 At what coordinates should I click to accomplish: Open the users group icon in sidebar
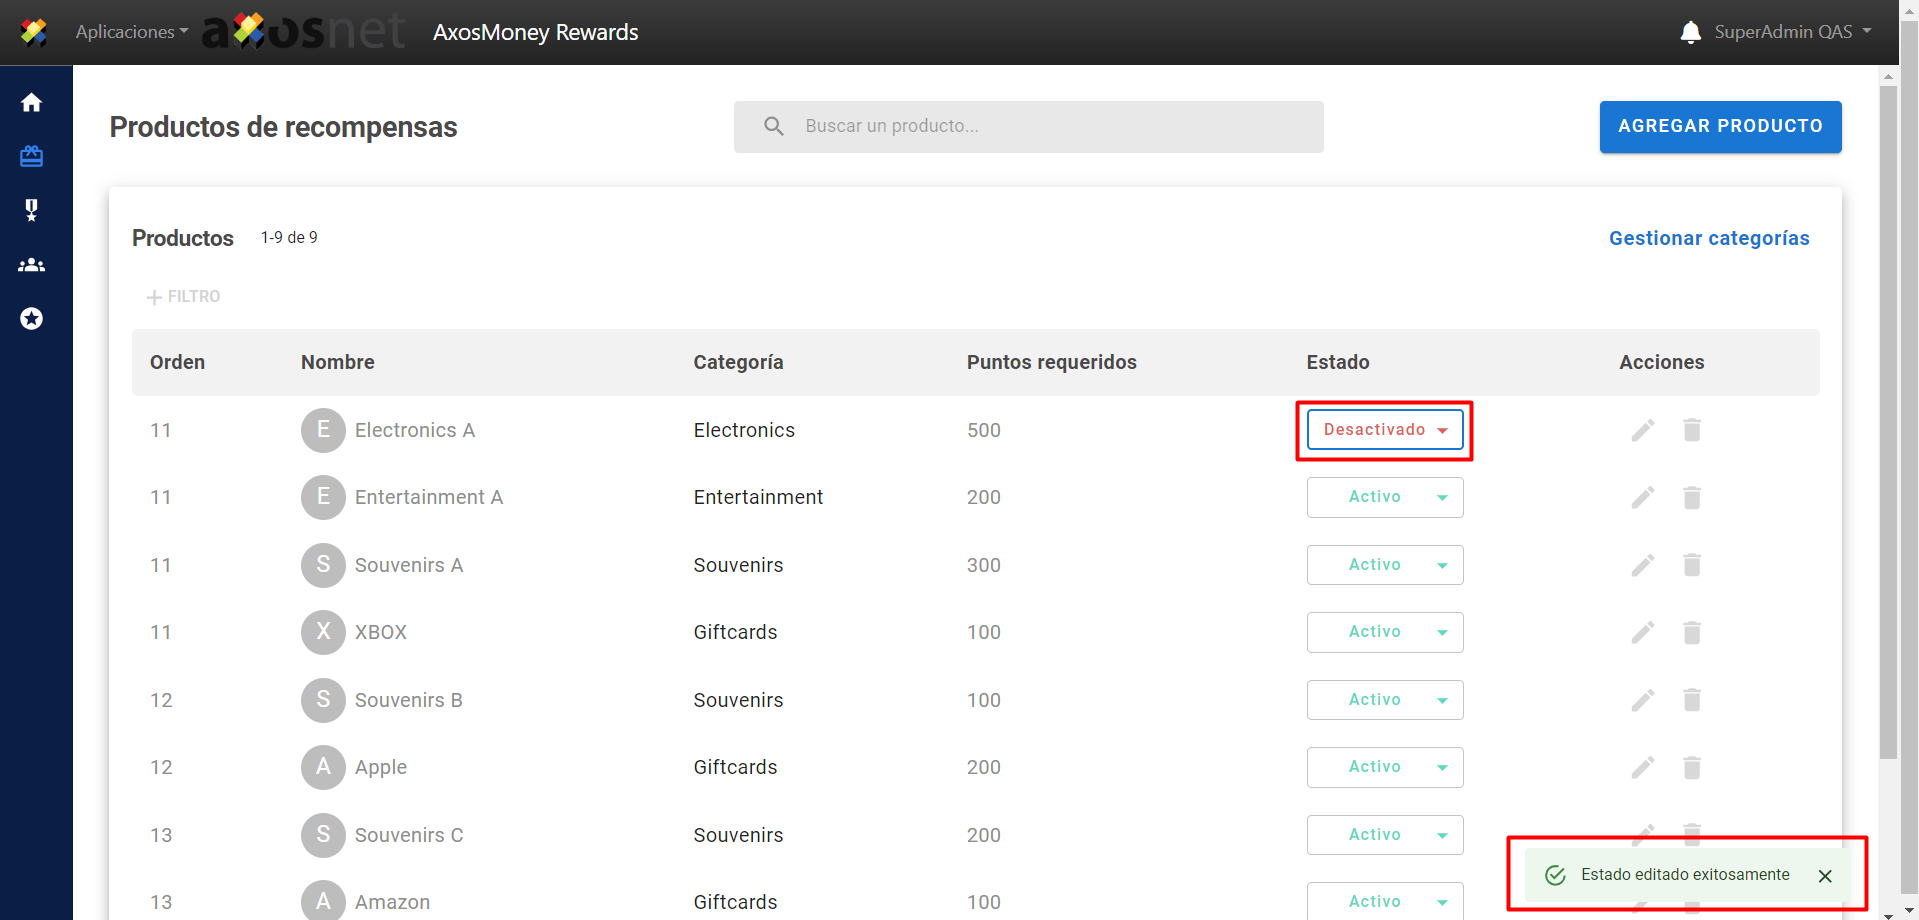[x=32, y=265]
